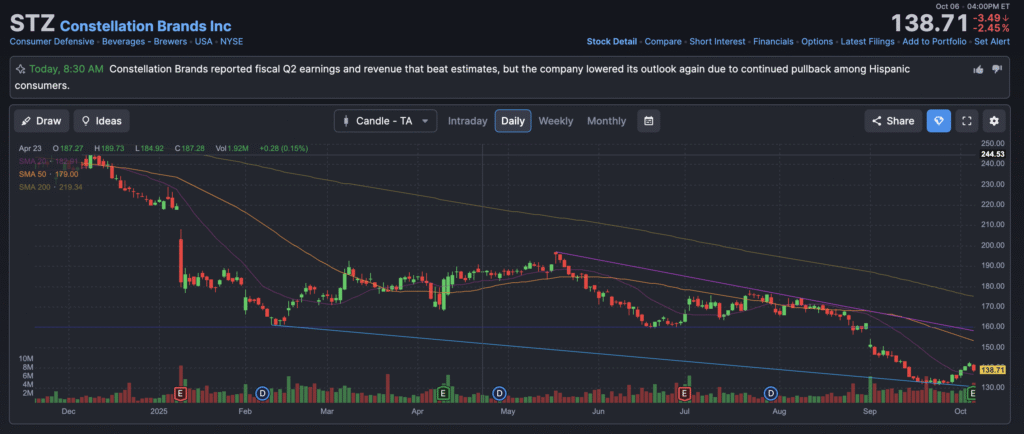
Task: Open chart settings gear icon
Action: 993,121
